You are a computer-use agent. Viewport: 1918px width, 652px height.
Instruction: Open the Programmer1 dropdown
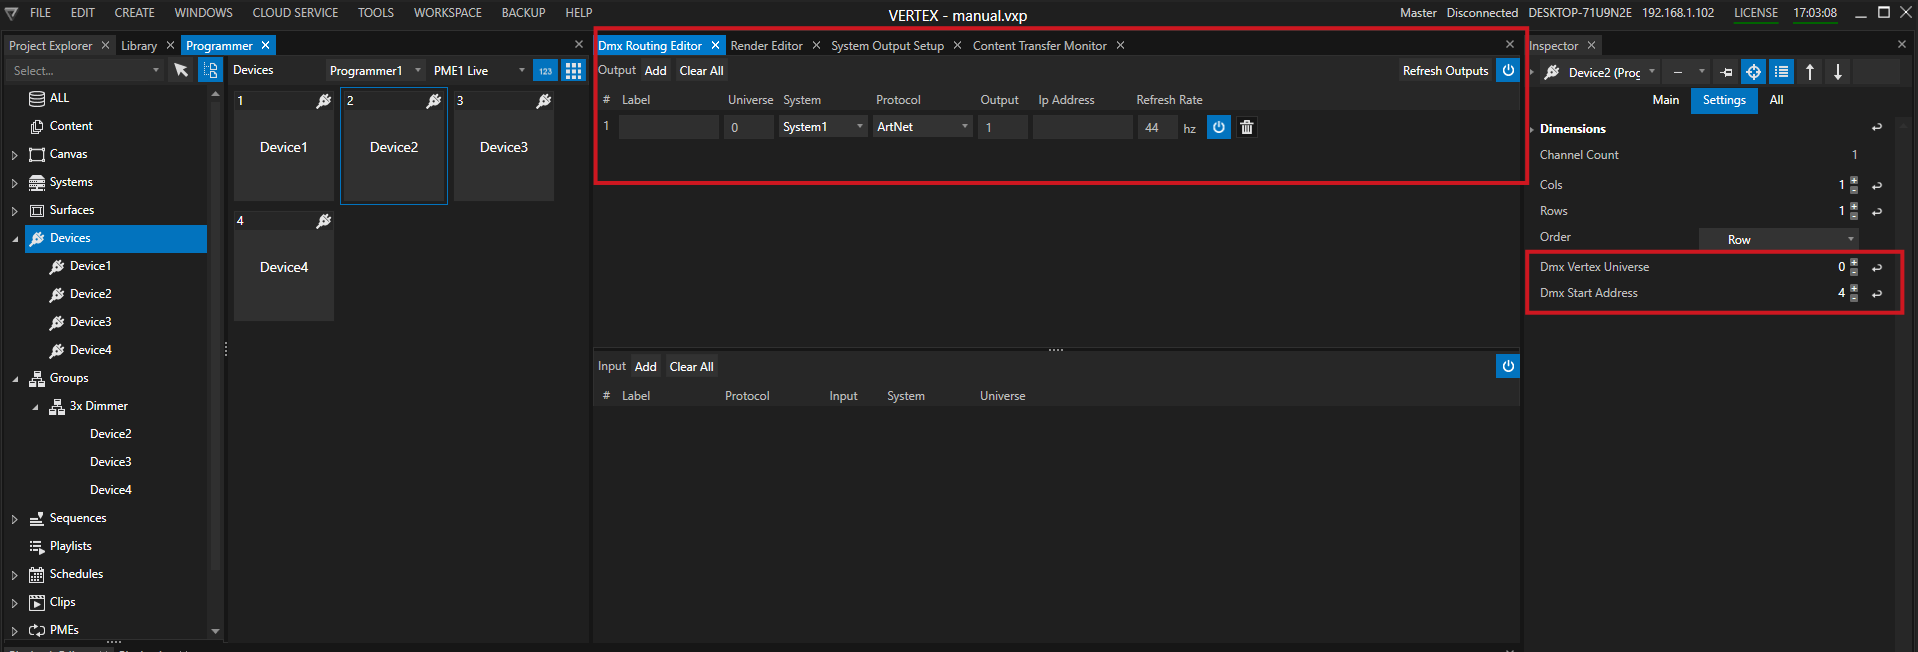pyautogui.click(x=375, y=71)
